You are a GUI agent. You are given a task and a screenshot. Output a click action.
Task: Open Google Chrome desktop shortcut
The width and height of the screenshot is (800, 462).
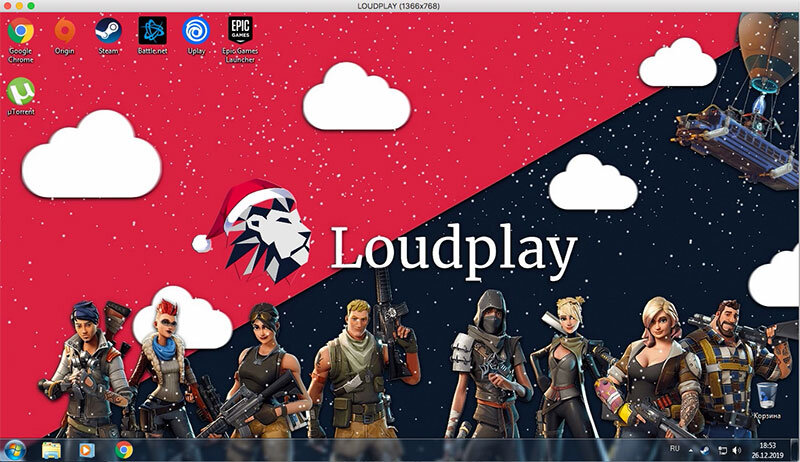pyautogui.click(x=20, y=39)
